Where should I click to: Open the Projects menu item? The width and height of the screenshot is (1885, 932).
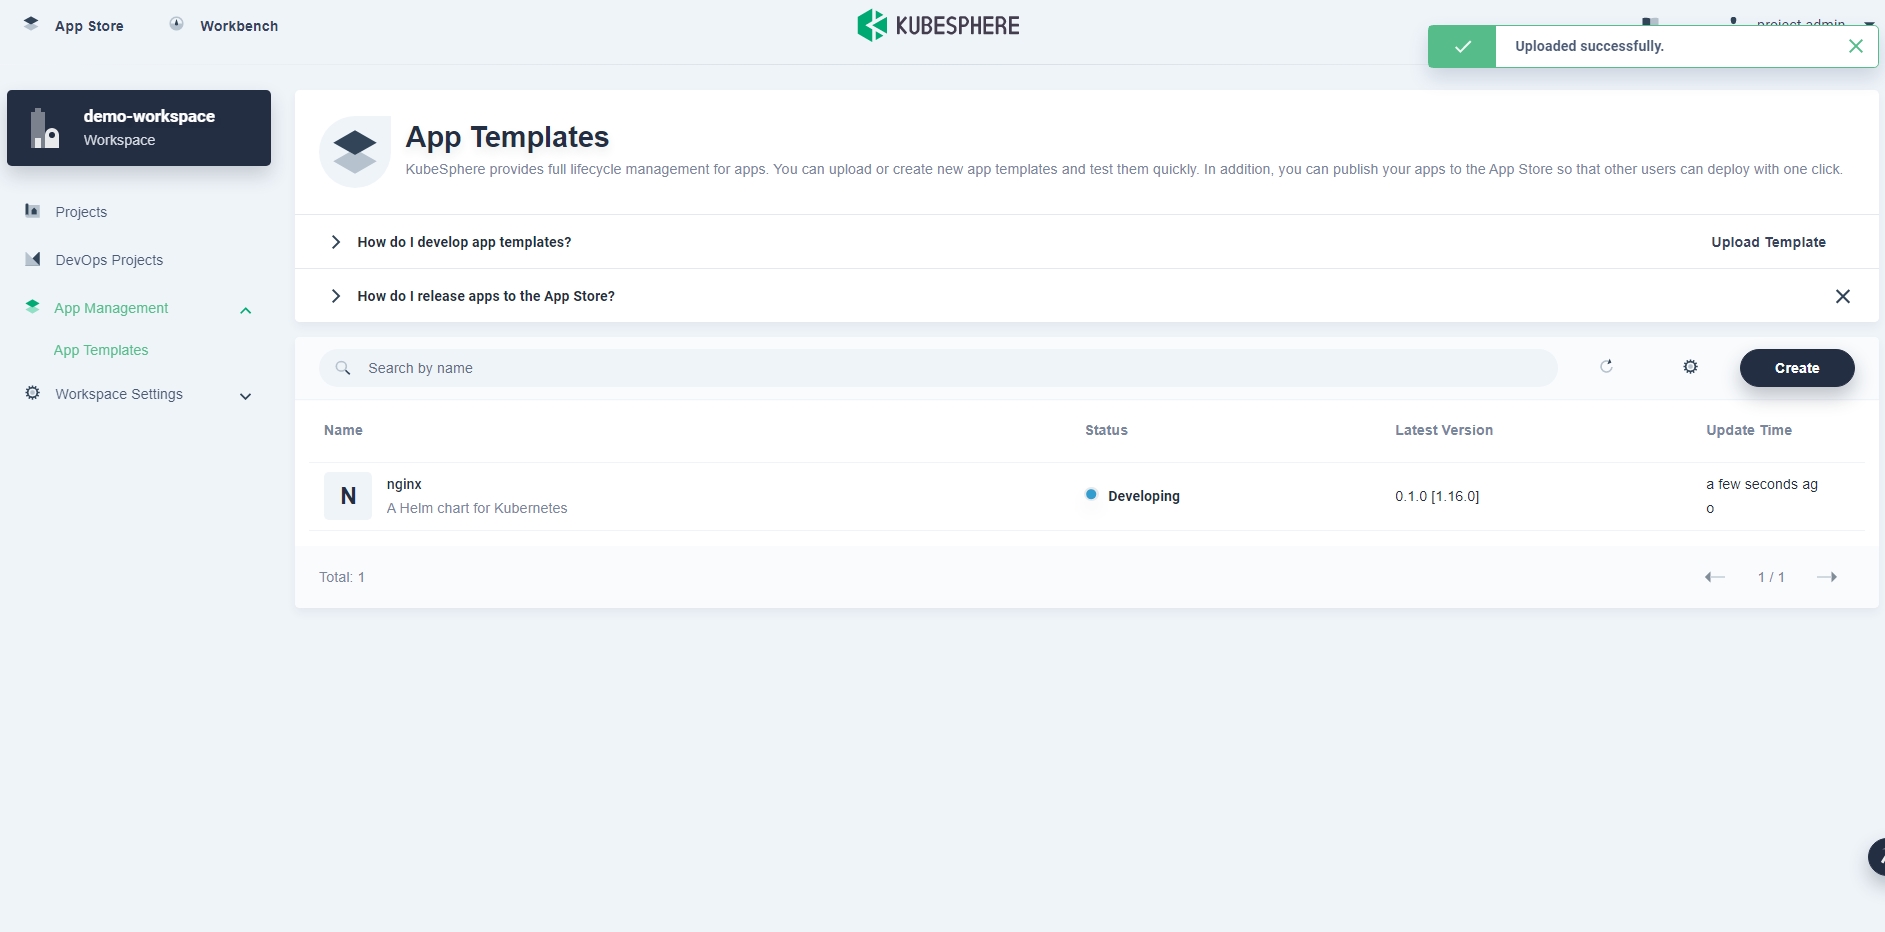coord(81,212)
